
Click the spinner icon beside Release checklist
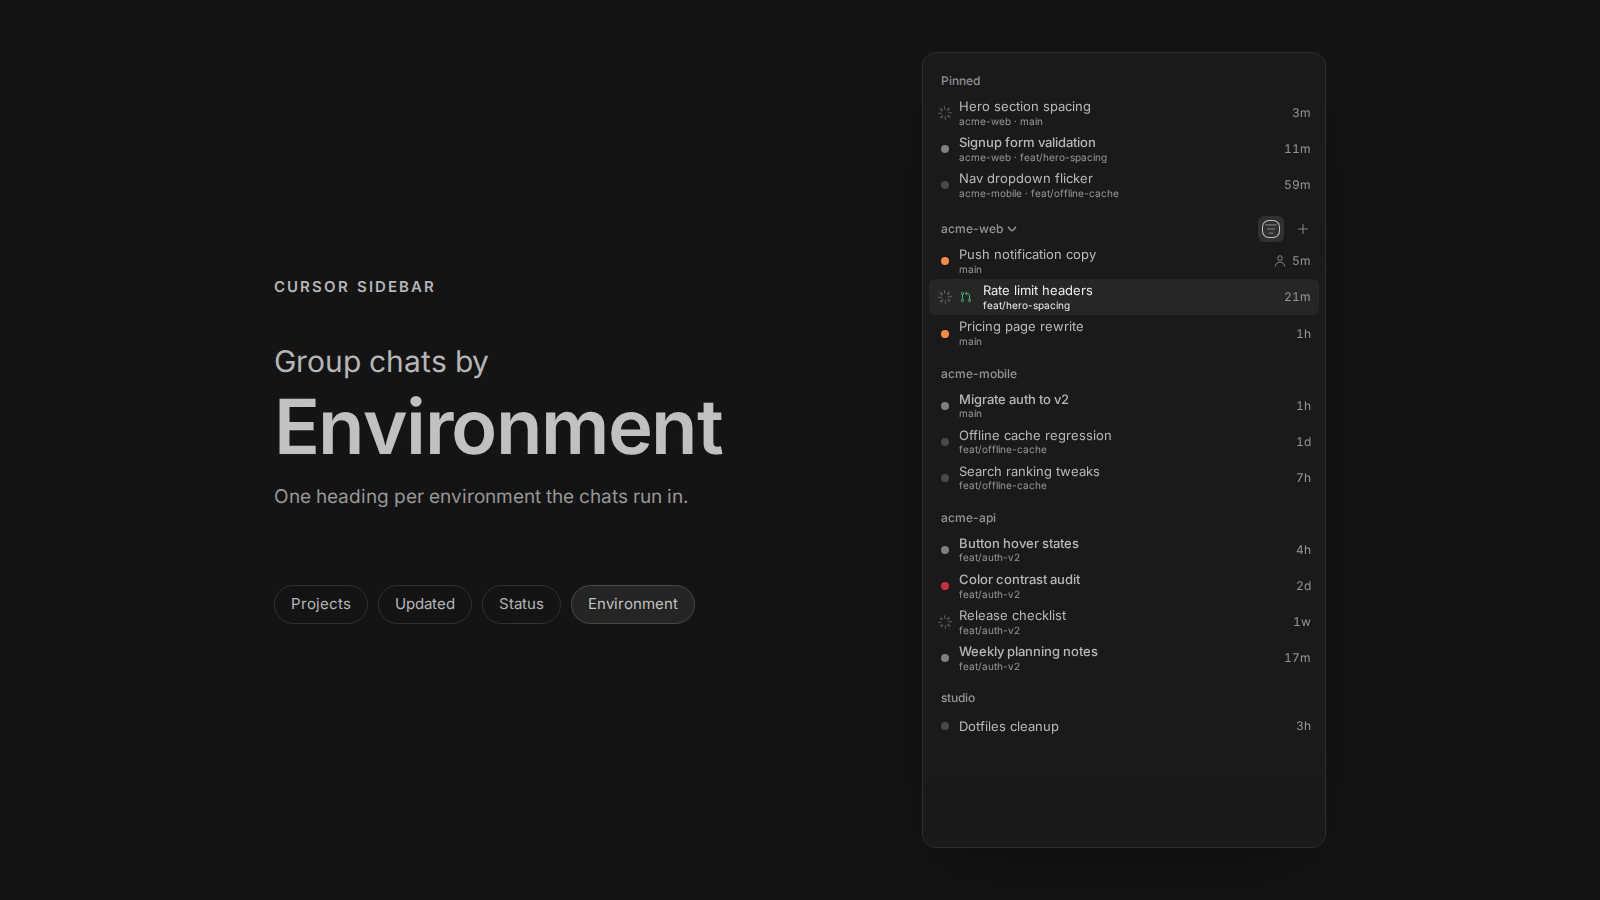click(945, 622)
